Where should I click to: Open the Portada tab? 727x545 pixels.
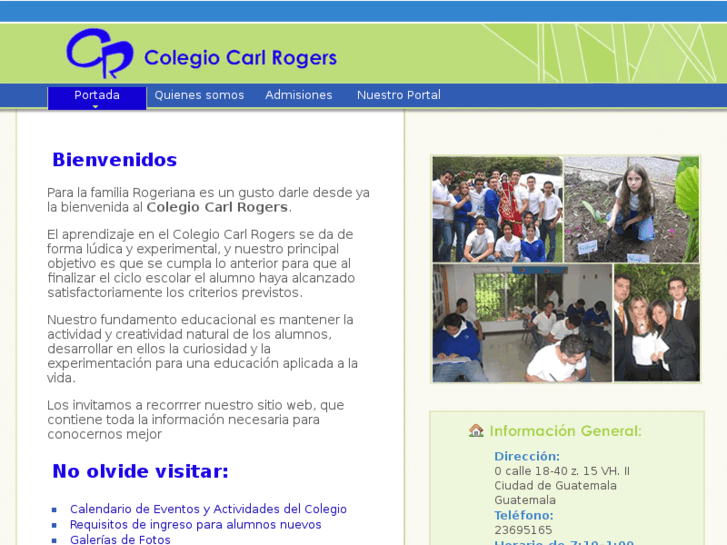click(97, 98)
